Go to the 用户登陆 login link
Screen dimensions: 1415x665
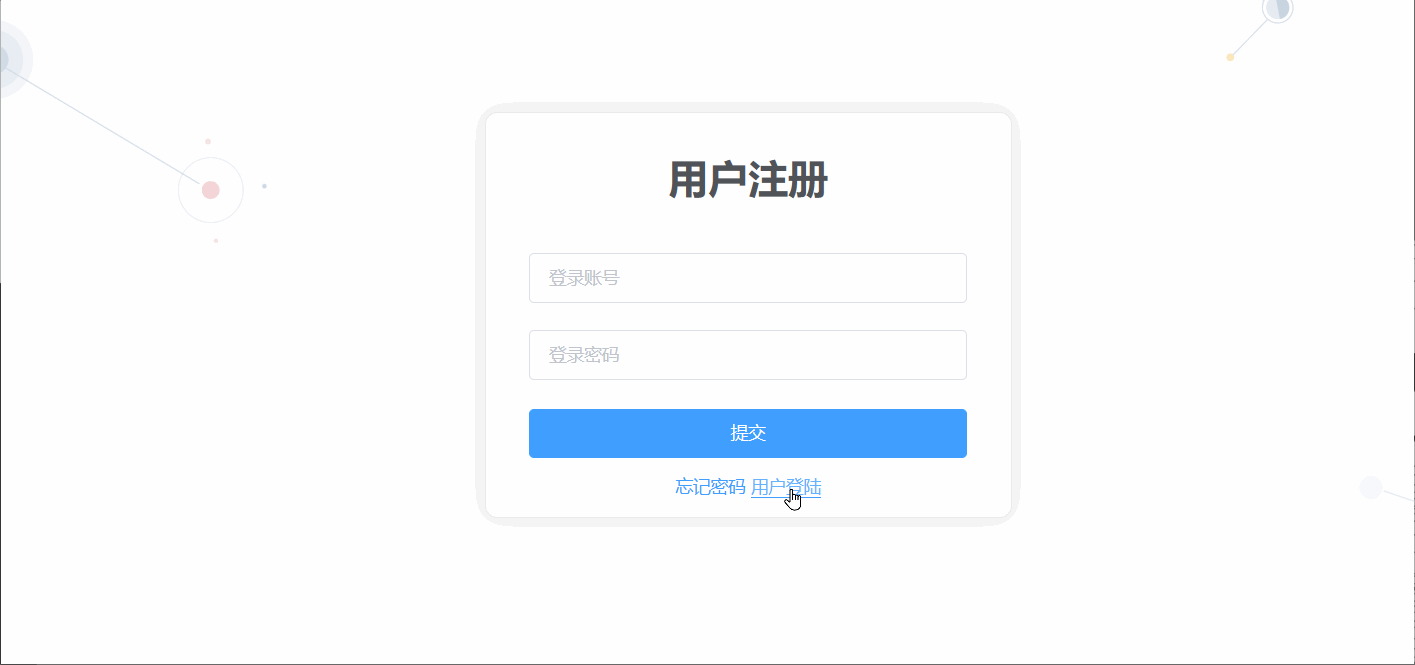[786, 487]
